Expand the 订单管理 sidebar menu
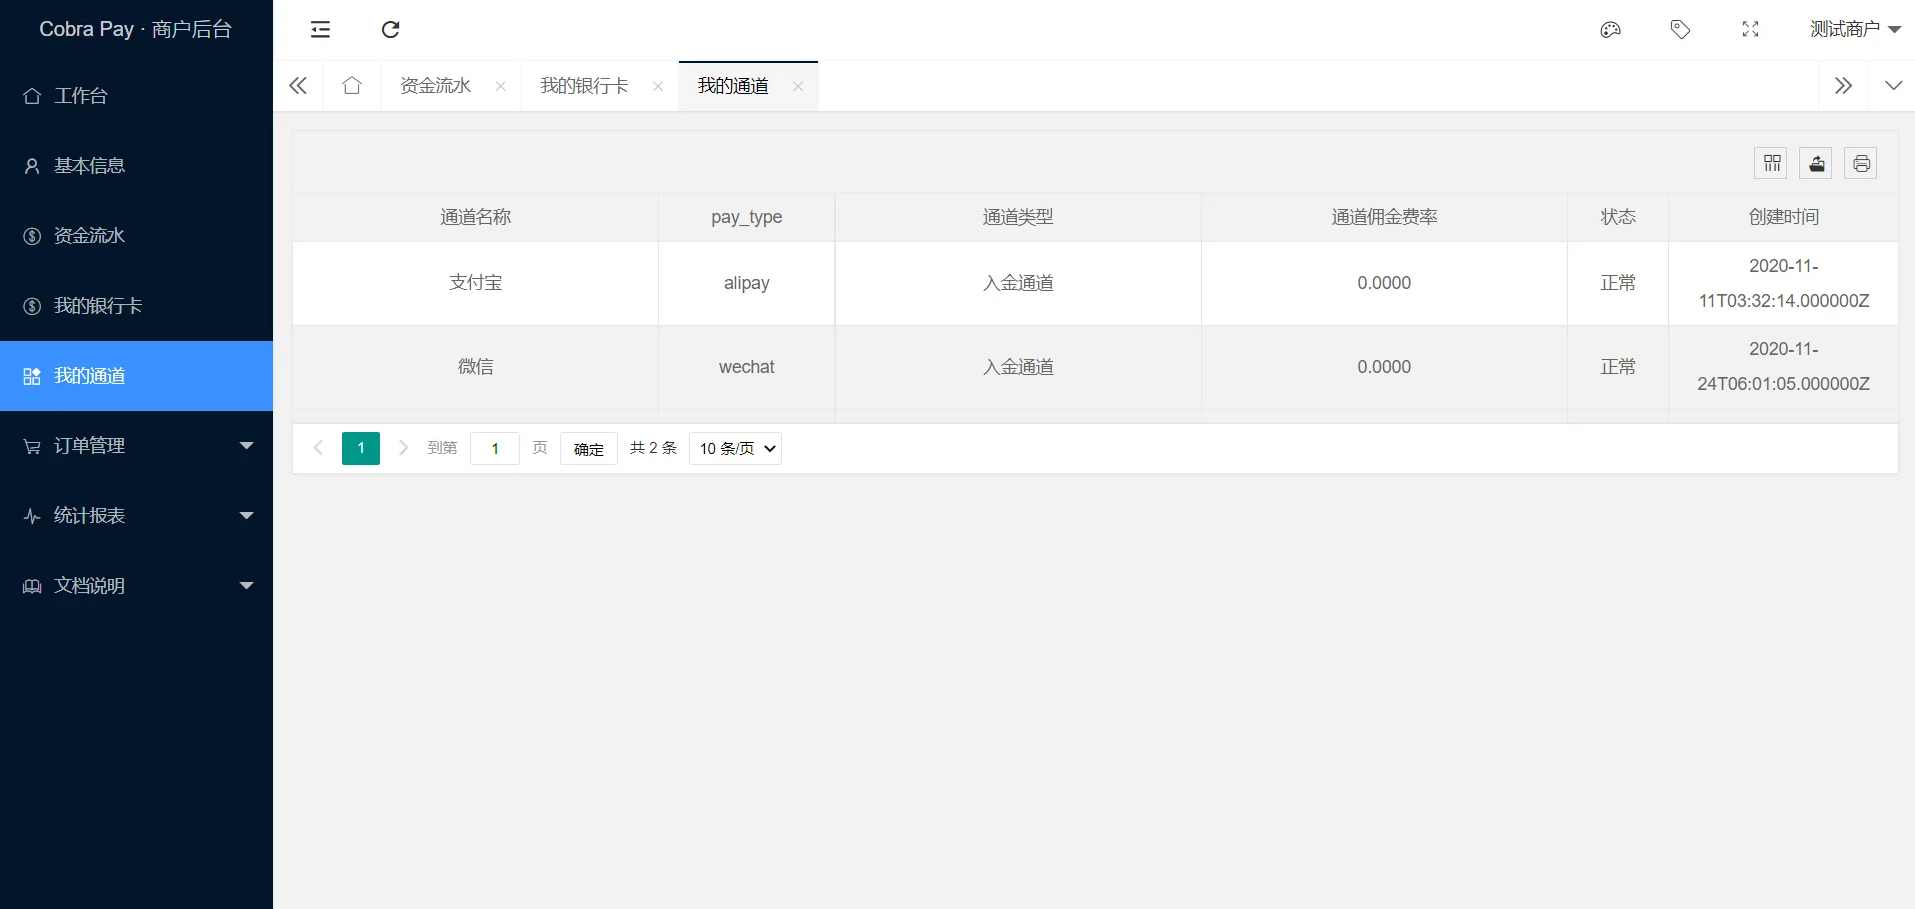The image size is (1915, 909). [89, 445]
